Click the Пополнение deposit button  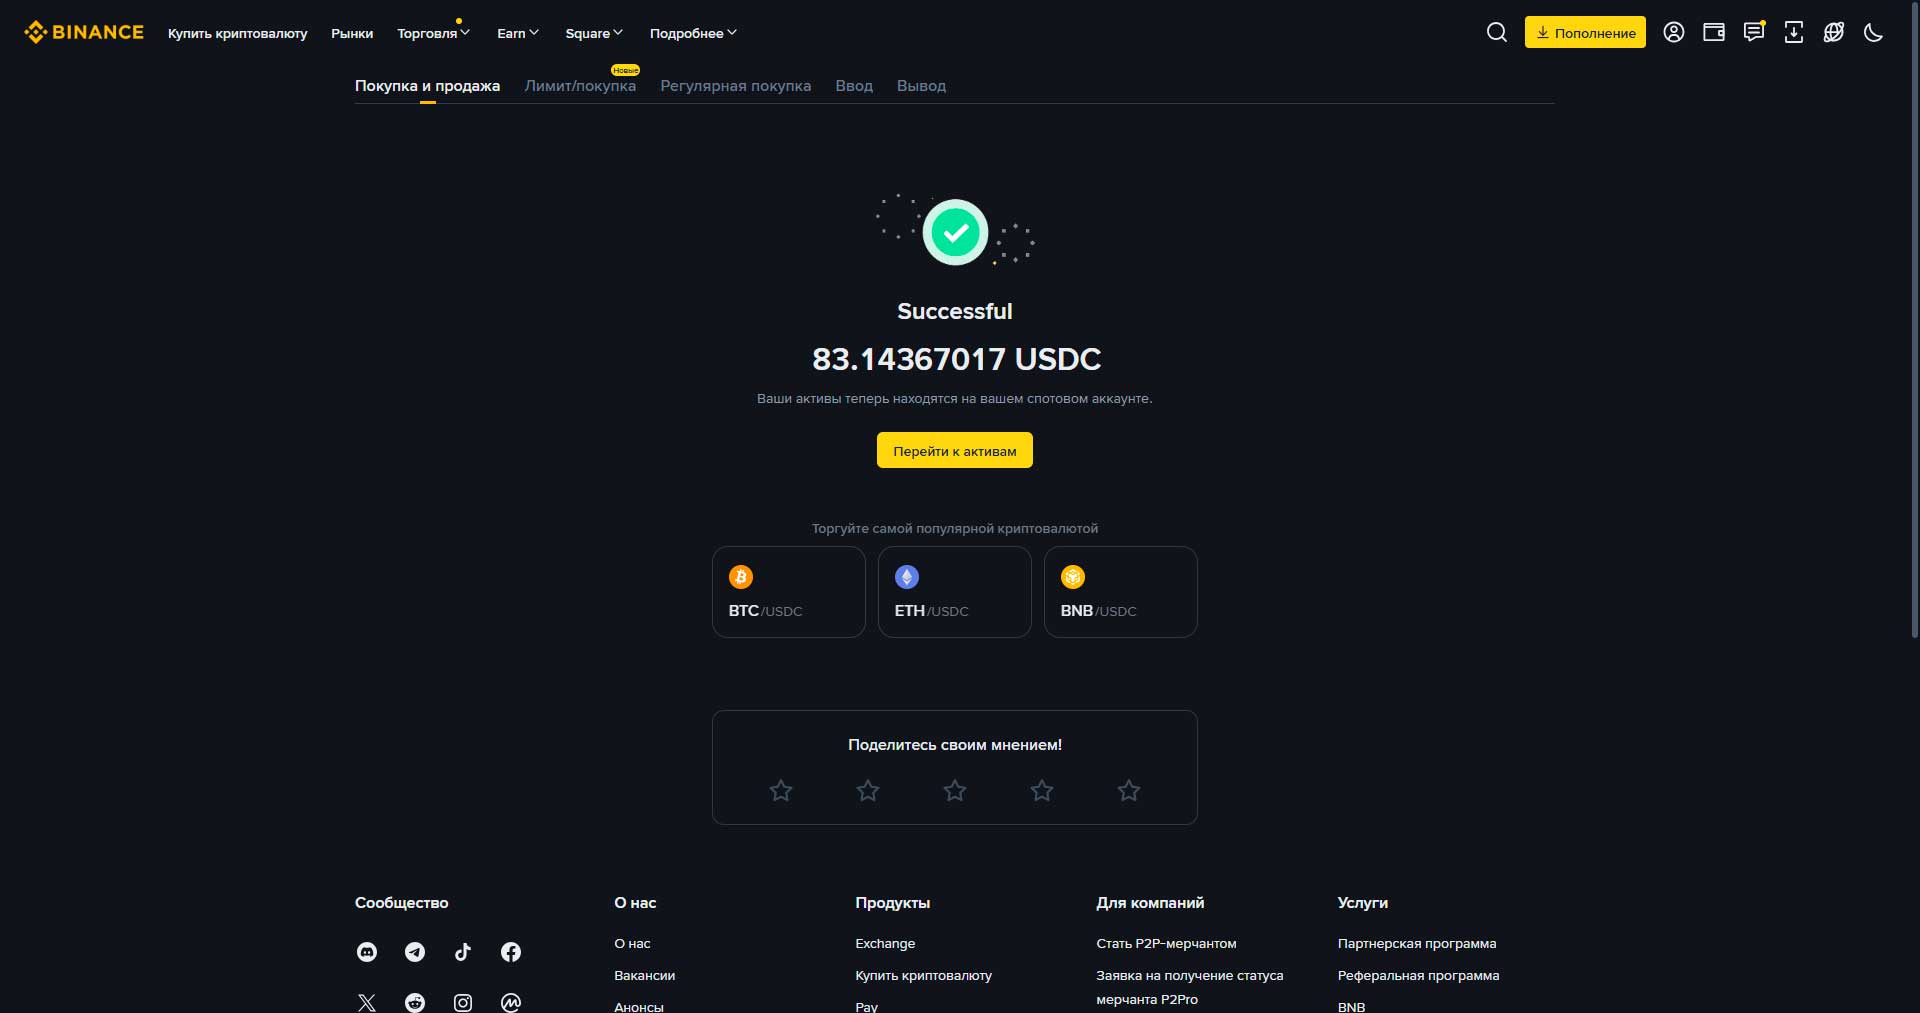[1585, 32]
